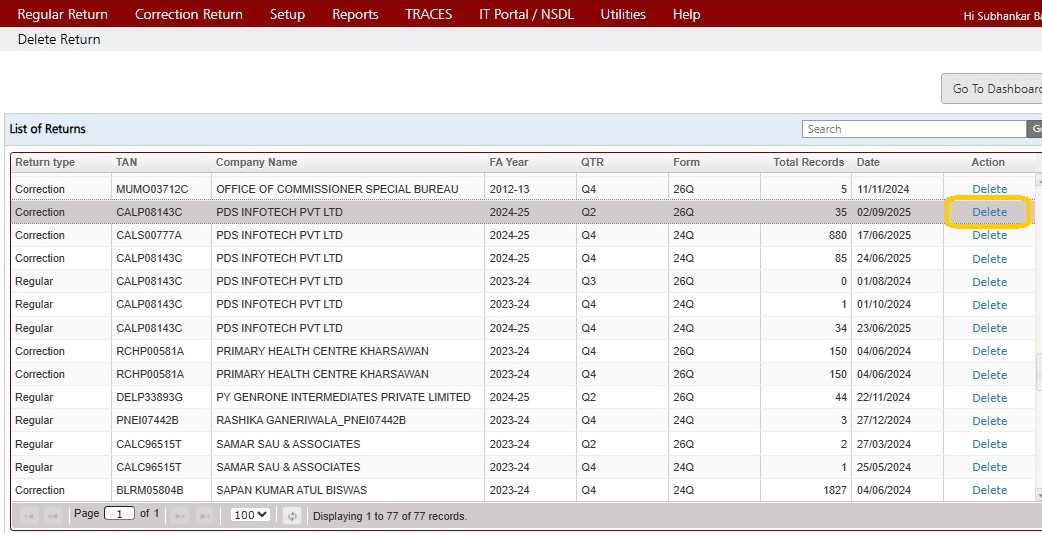
Task: Click the previous page arrow icon
Action: click(52, 516)
